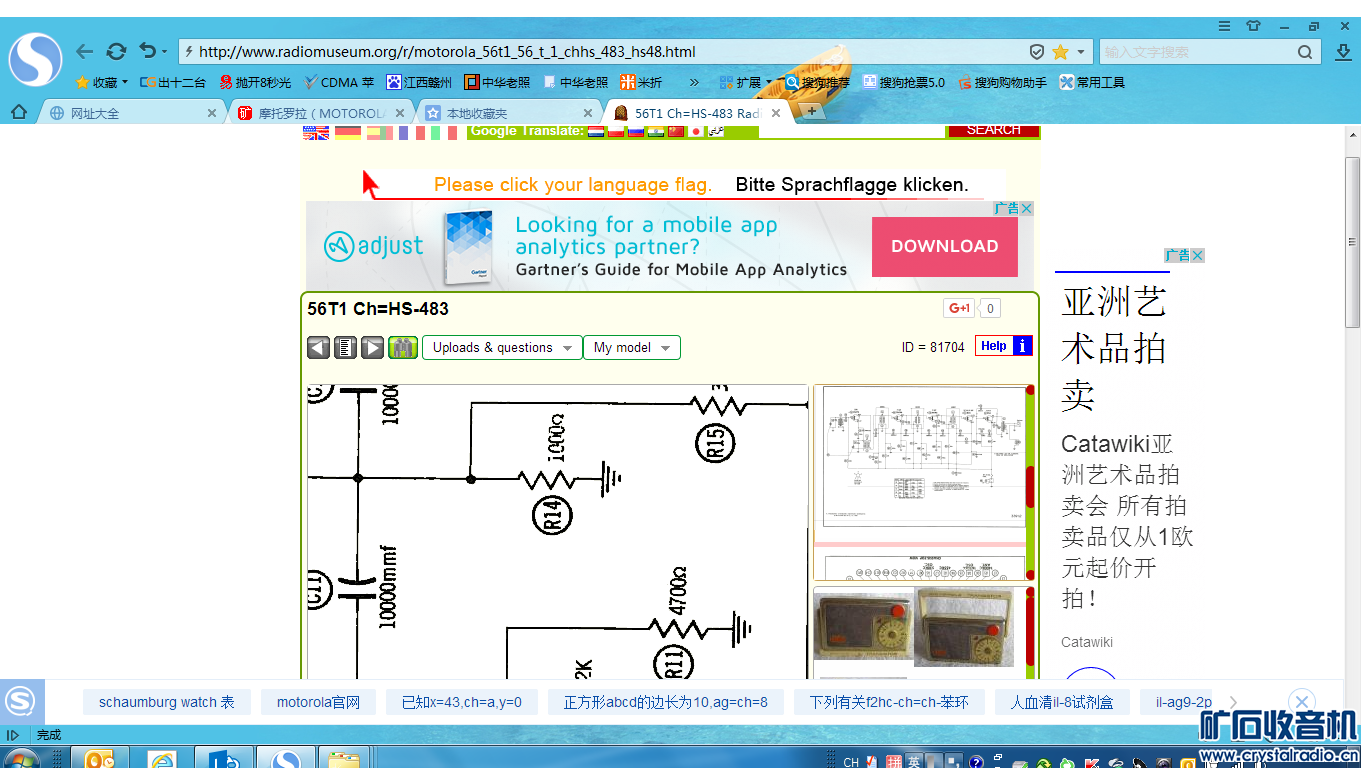
Task: Show next search suggestions arrow
Action: point(1234,702)
